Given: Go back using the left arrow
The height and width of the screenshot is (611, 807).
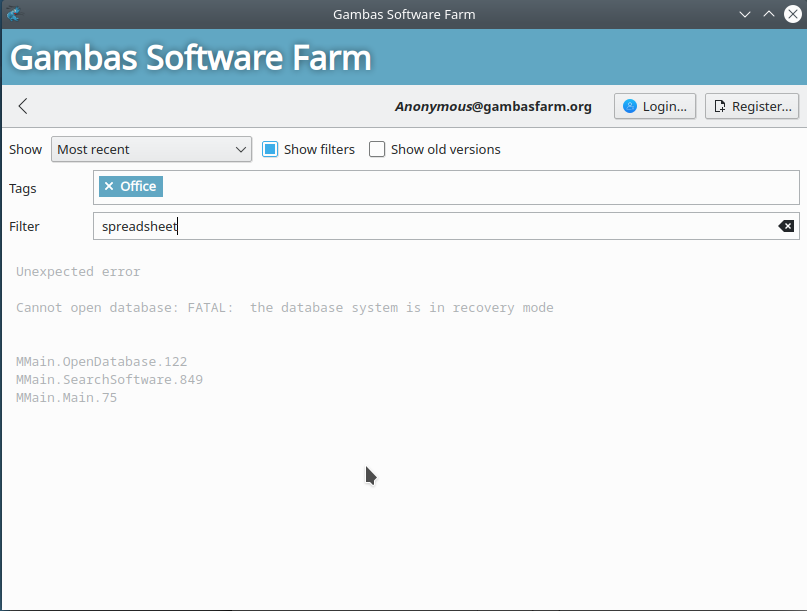Looking at the screenshot, I should (23, 106).
